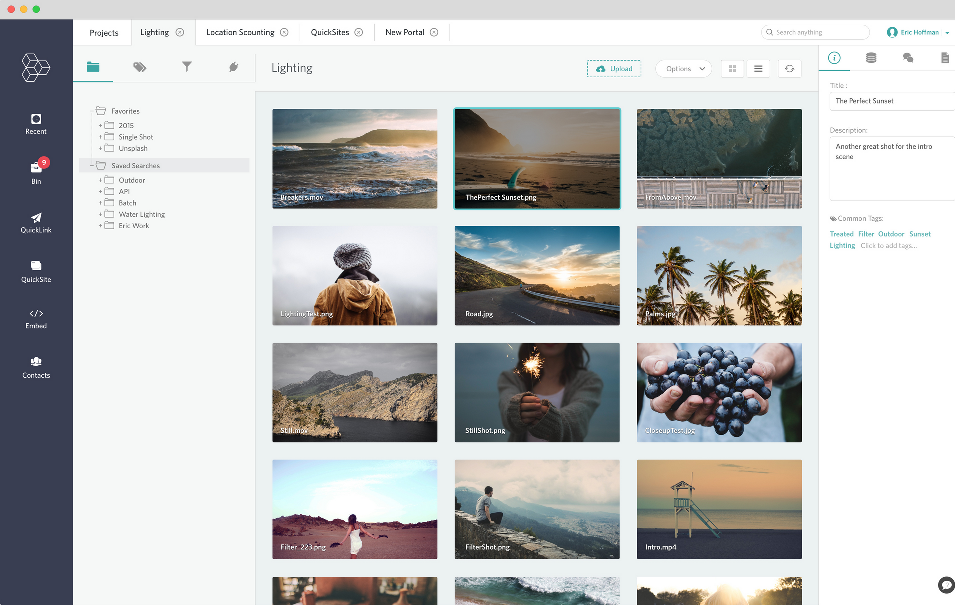Collapse the Saved Searches node

92,166
